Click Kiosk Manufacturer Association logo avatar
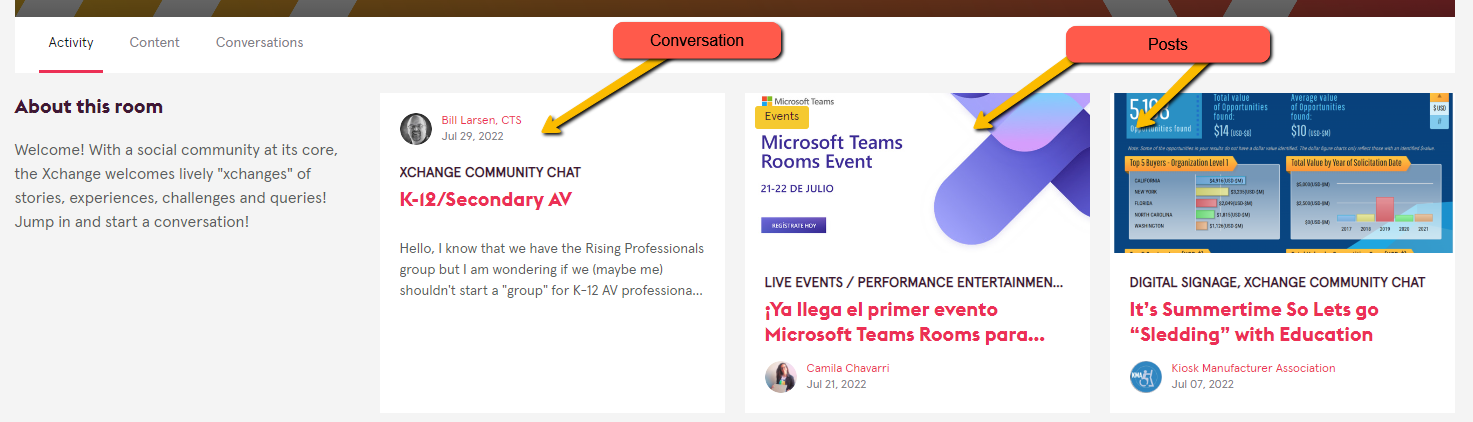 (1146, 377)
